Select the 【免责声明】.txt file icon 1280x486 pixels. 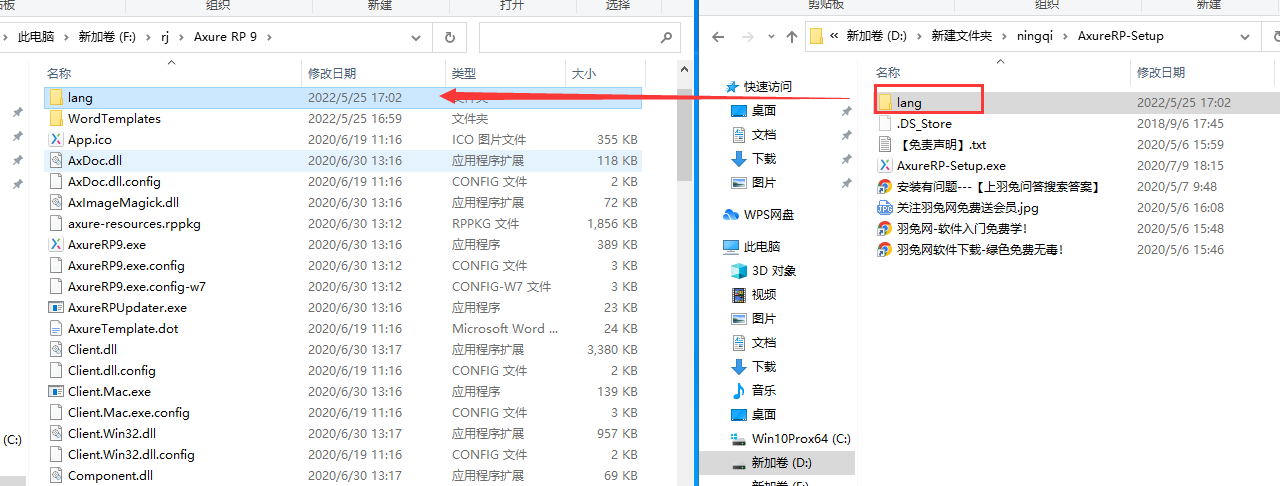884,145
